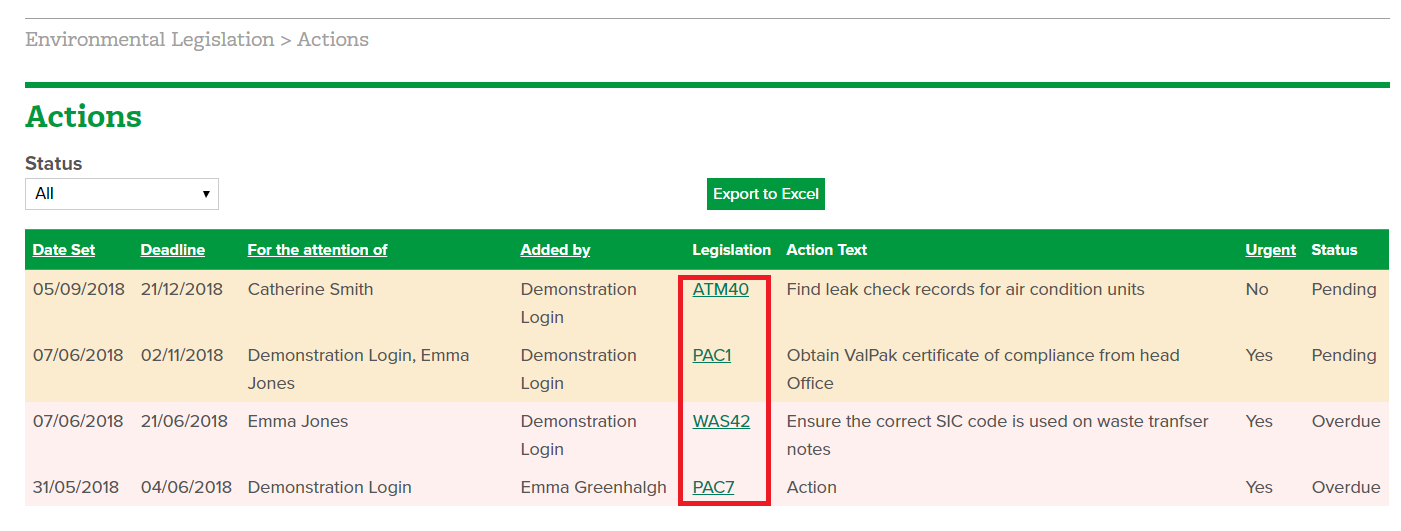Click the SIC code action text

997,435
